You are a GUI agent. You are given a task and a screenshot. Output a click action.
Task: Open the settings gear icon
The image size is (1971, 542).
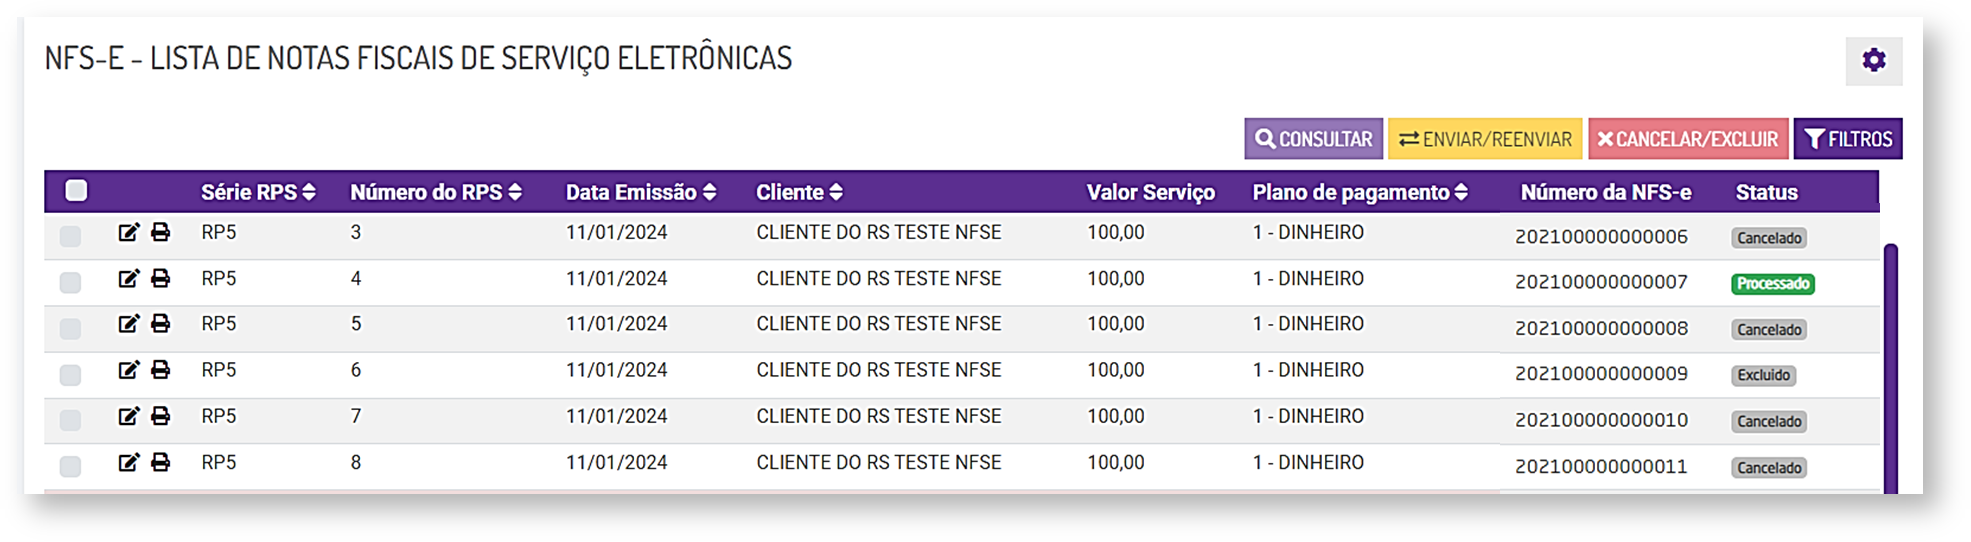[1873, 60]
